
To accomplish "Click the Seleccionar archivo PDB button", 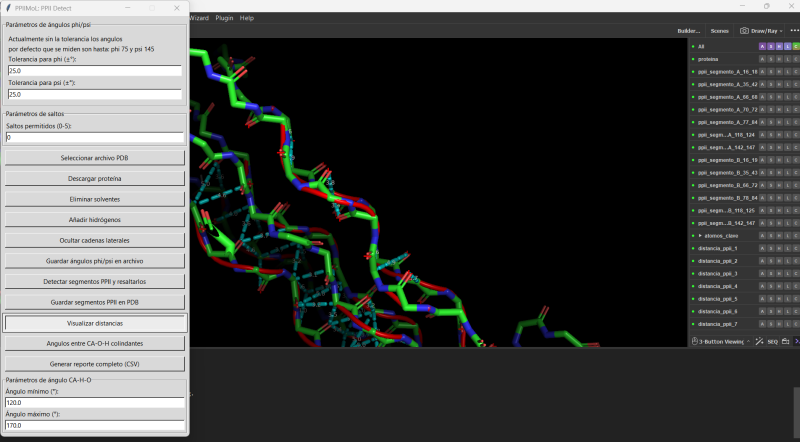I will [x=94, y=158].
